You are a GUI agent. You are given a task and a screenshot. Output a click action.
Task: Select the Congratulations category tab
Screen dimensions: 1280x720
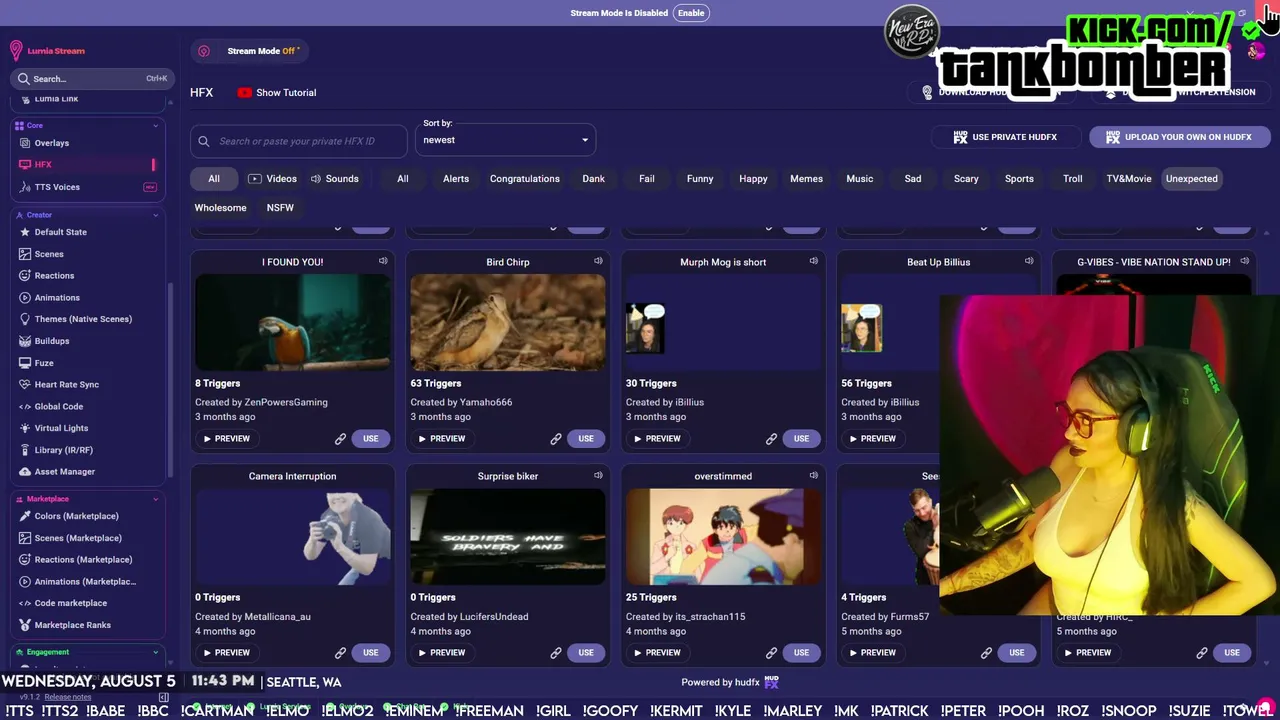tap(525, 179)
